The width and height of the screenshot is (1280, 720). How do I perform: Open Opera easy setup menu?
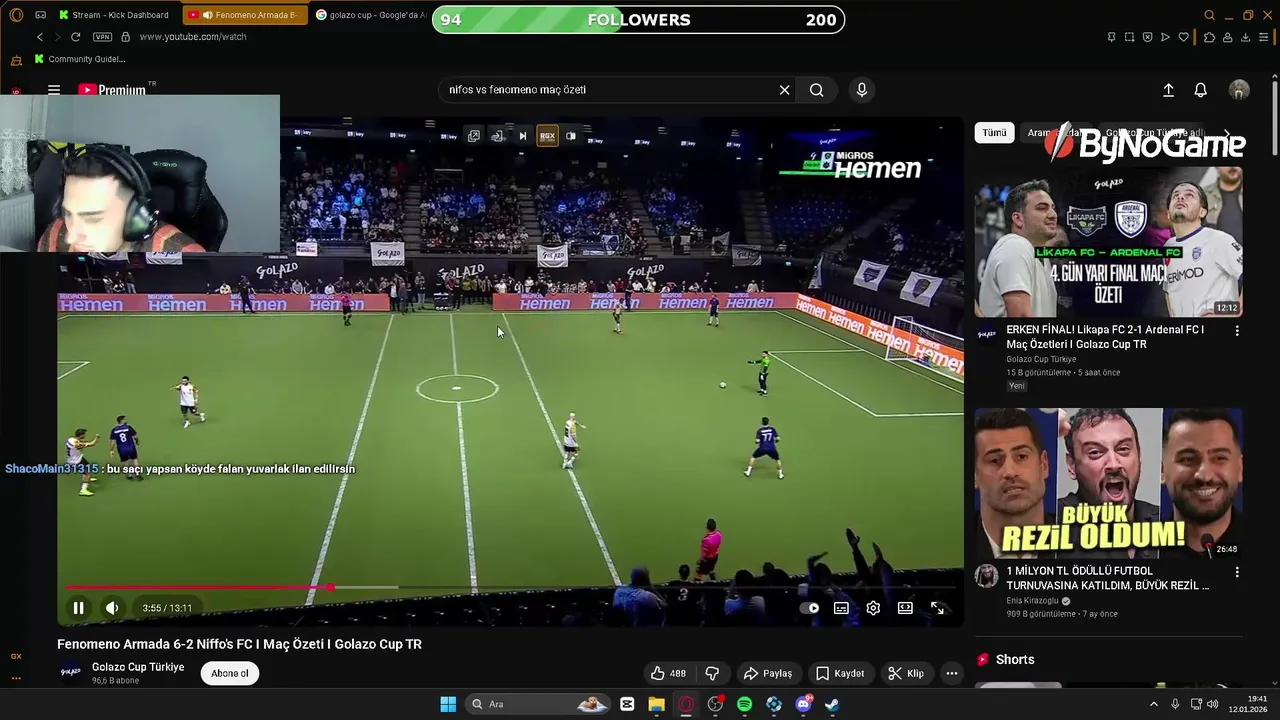coord(1265,37)
